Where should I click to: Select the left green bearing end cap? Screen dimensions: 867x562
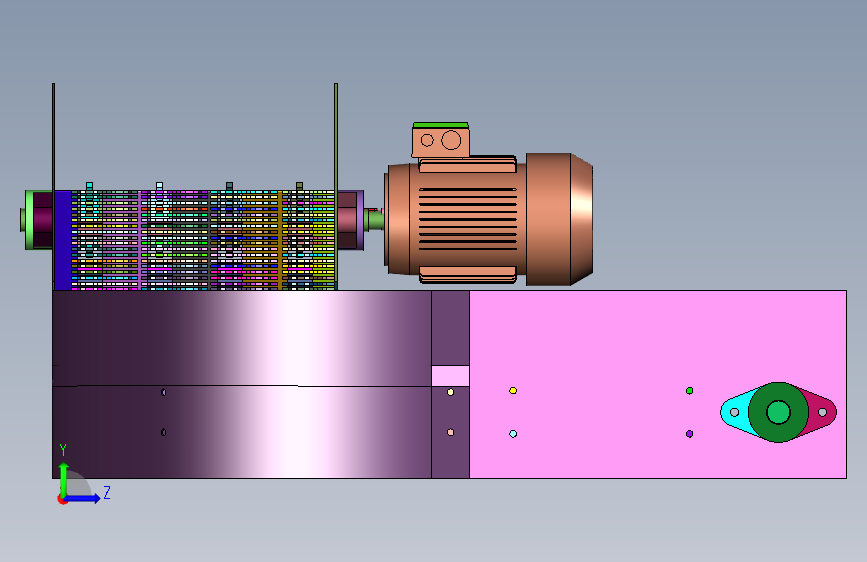(x=29, y=220)
